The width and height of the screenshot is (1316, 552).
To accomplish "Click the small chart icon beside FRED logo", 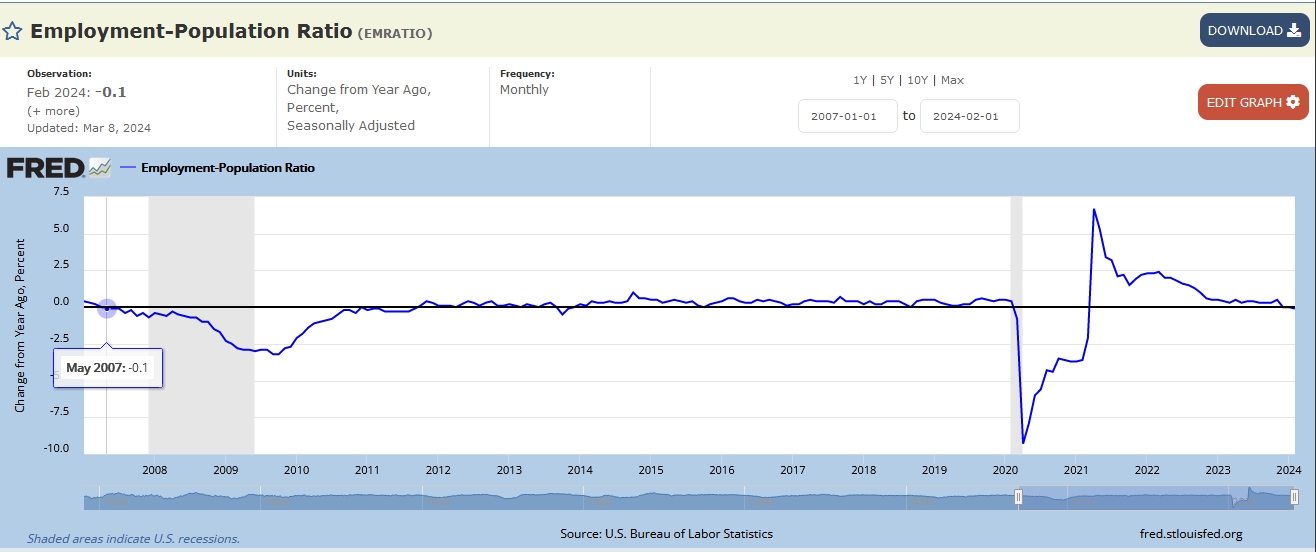I will tap(100, 168).
